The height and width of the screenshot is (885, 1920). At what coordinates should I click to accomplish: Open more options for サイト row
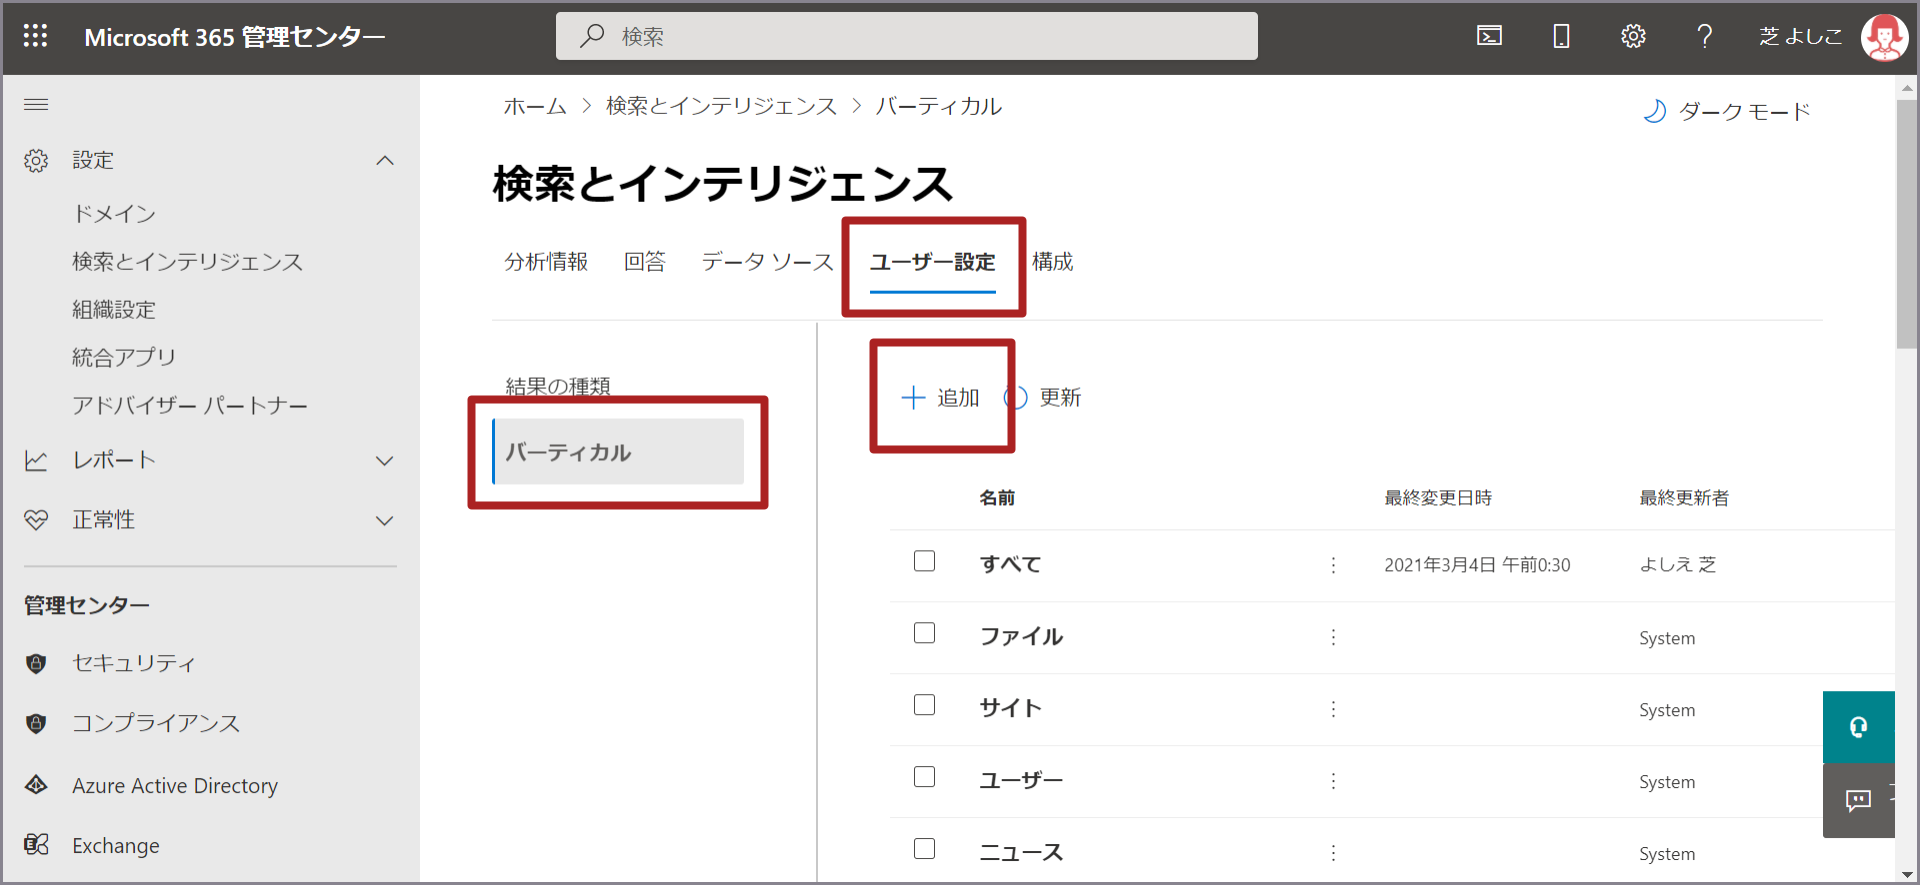tap(1333, 709)
